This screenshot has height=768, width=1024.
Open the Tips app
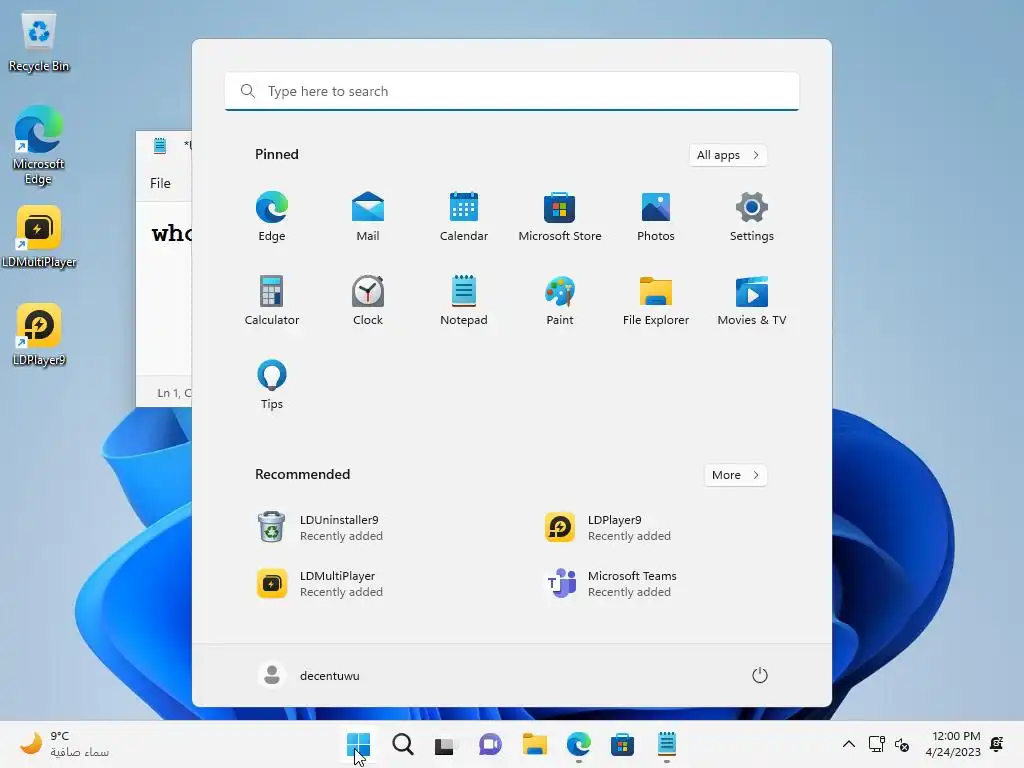(272, 385)
